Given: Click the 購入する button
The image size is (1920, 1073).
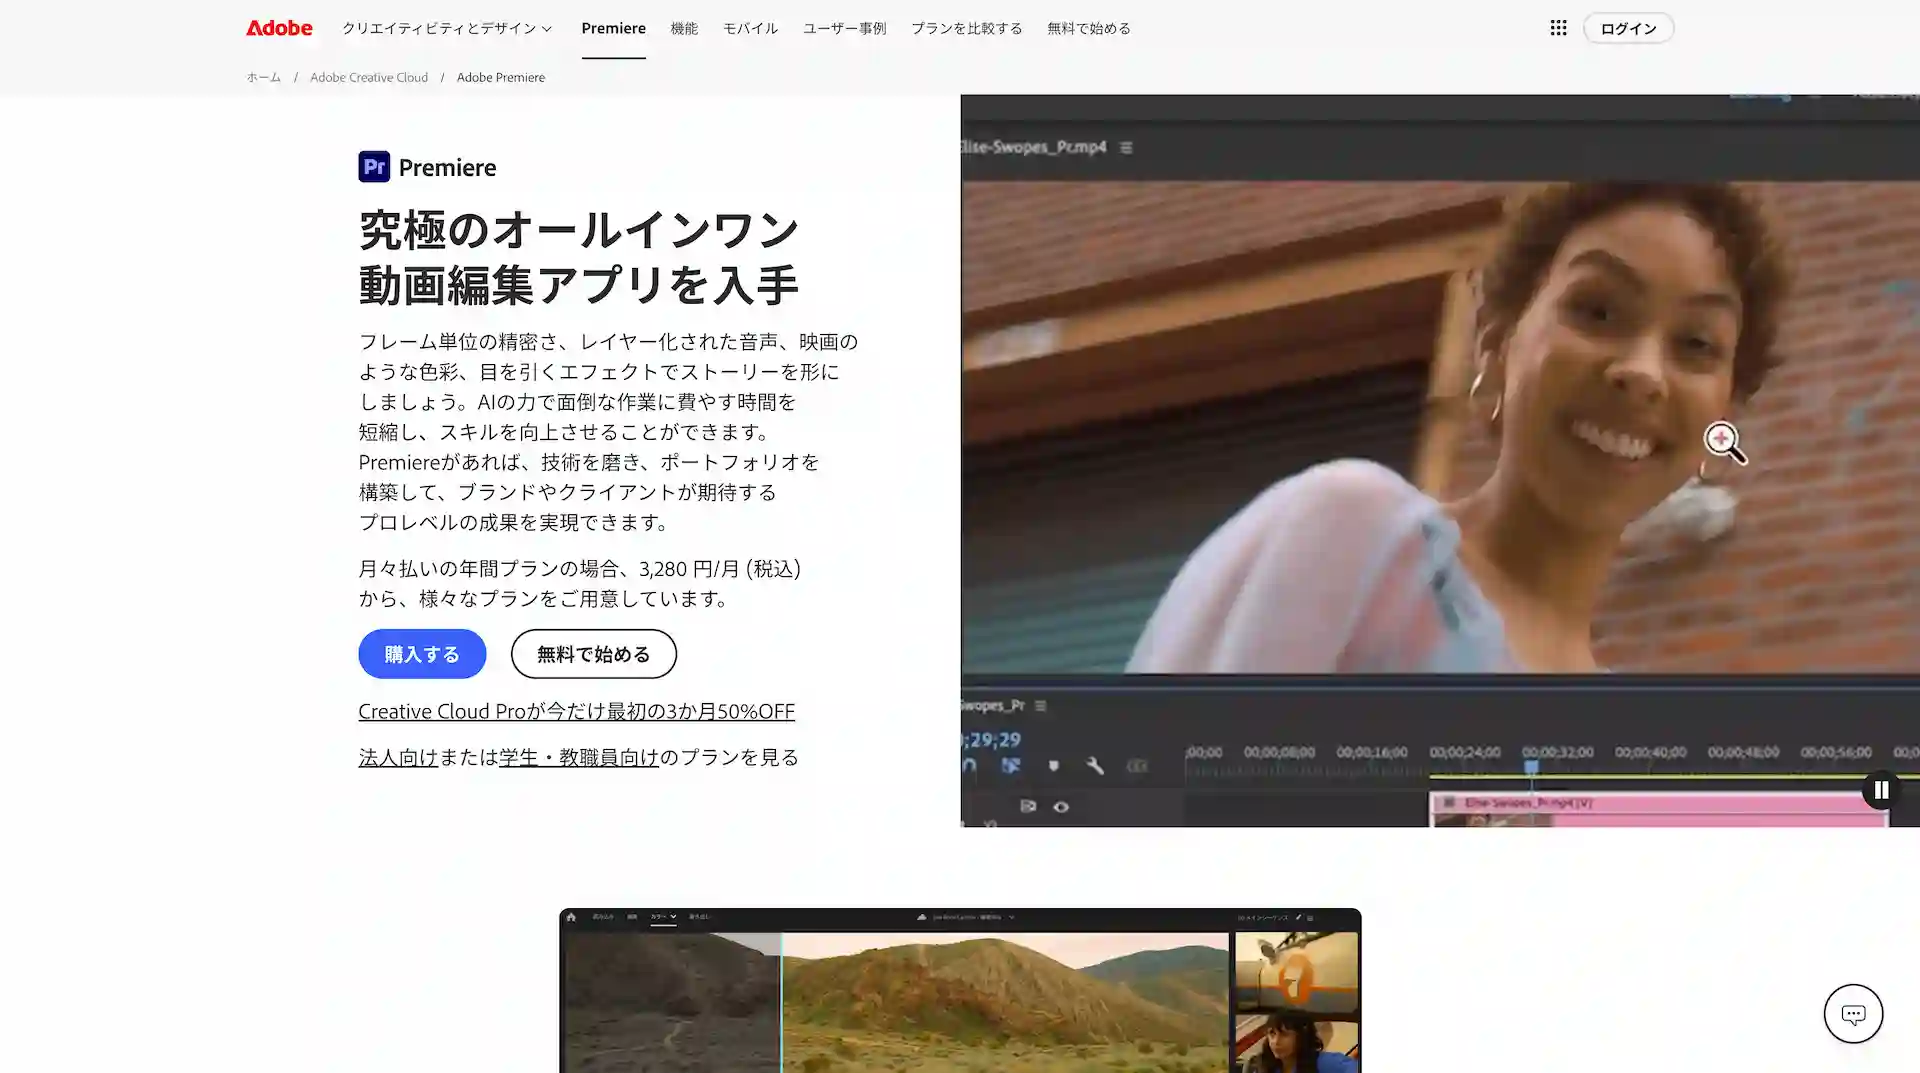Looking at the screenshot, I should 422,654.
